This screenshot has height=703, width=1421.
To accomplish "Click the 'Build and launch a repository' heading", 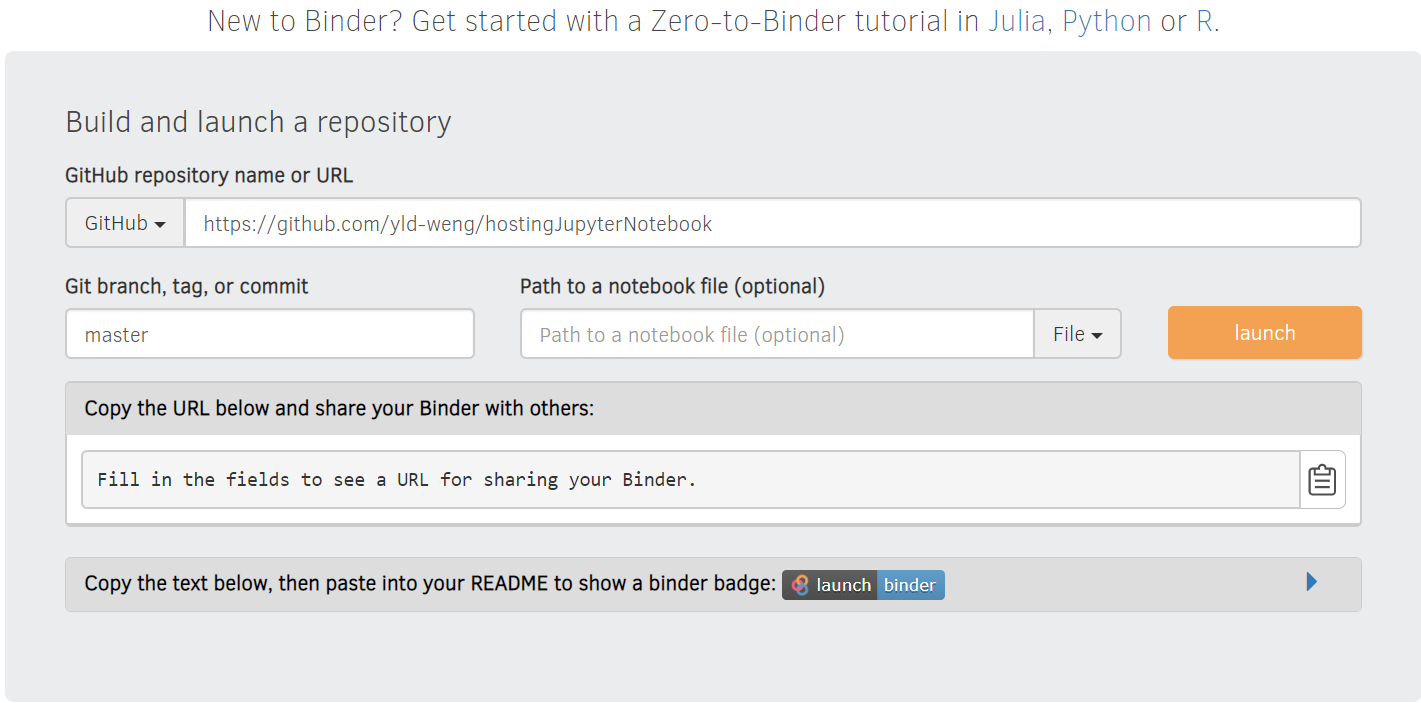I will point(258,122).
